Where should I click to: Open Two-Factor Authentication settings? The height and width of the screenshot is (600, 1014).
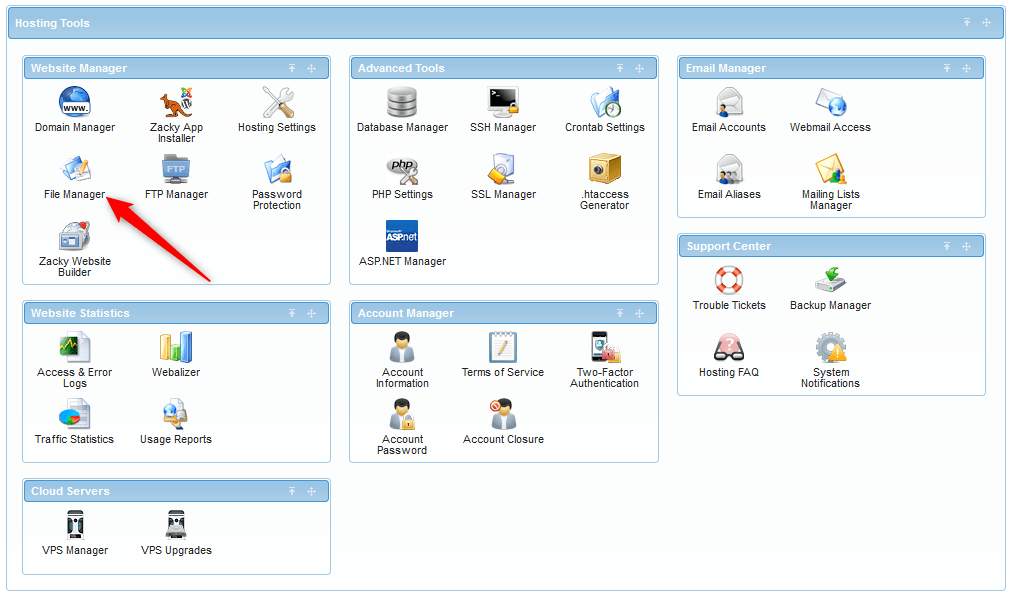604,348
